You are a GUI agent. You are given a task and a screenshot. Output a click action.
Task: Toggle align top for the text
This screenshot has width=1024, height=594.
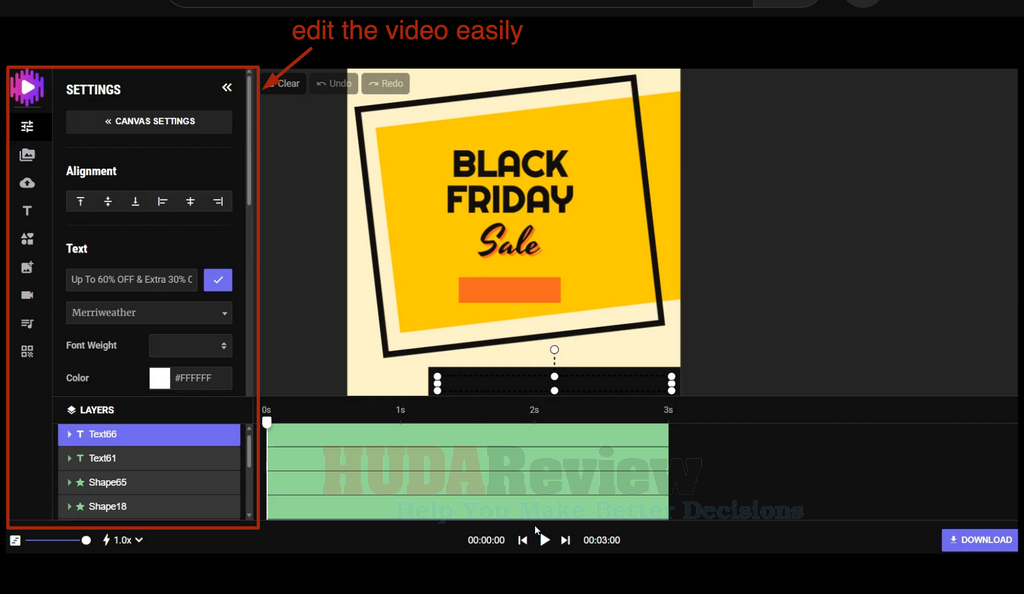pos(80,201)
